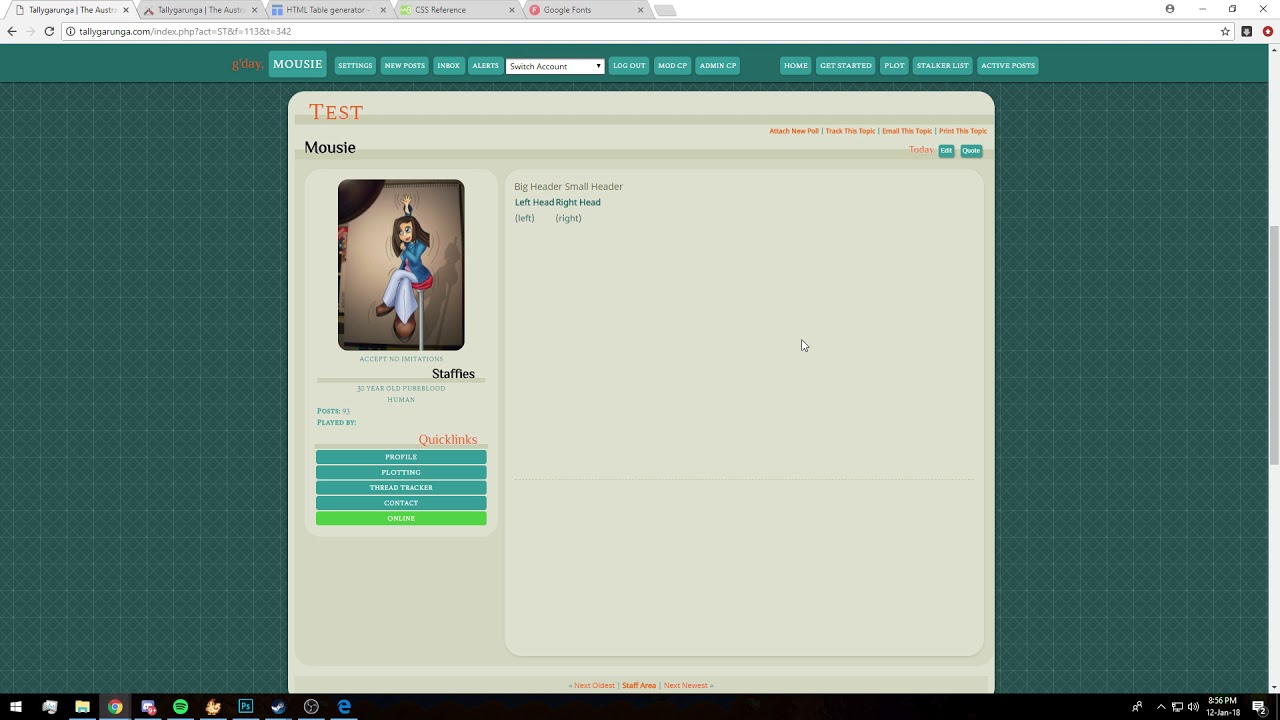Viewport: 1280px width, 720px height.
Task: Click green Online status button
Action: click(401, 518)
